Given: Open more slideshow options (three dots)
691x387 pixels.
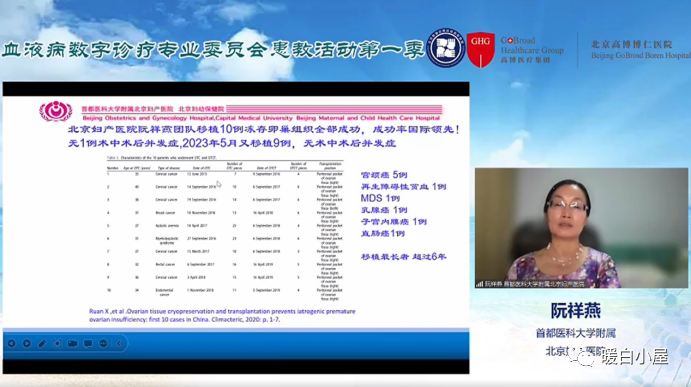Looking at the screenshot, I should tap(104, 343).
